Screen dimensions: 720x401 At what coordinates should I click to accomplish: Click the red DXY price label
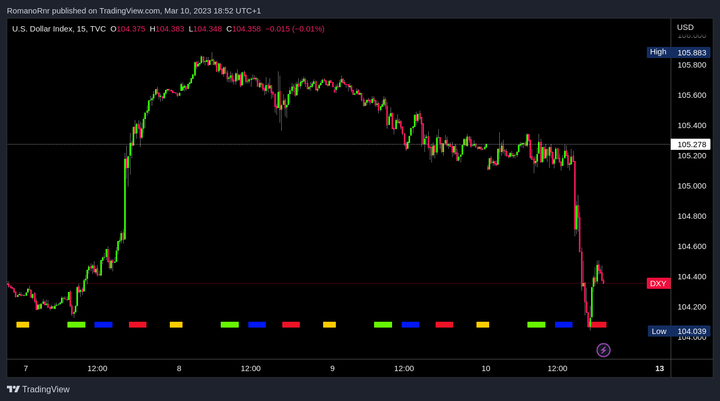[x=658, y=283]
